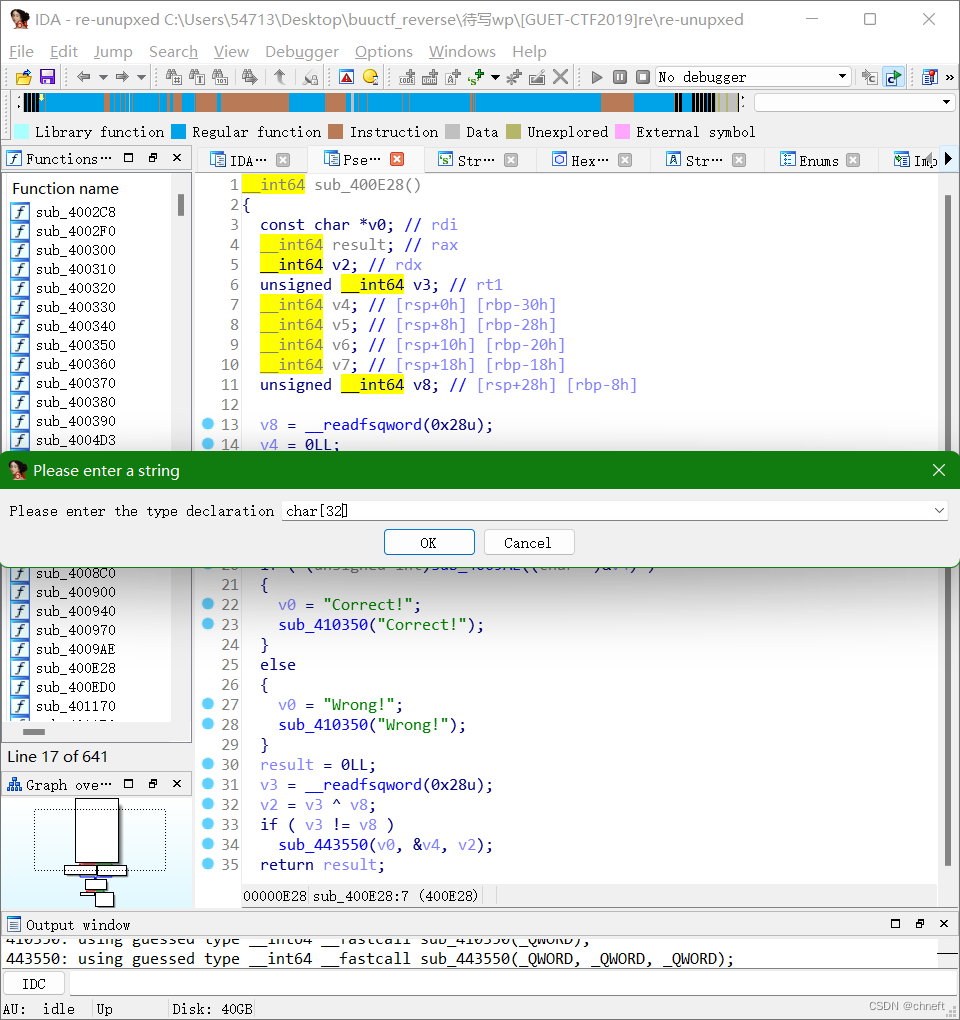Toggle the breakpoint dot on line 31
The width and height of the screenshot is (960, 1020).
tap(210, 784)
